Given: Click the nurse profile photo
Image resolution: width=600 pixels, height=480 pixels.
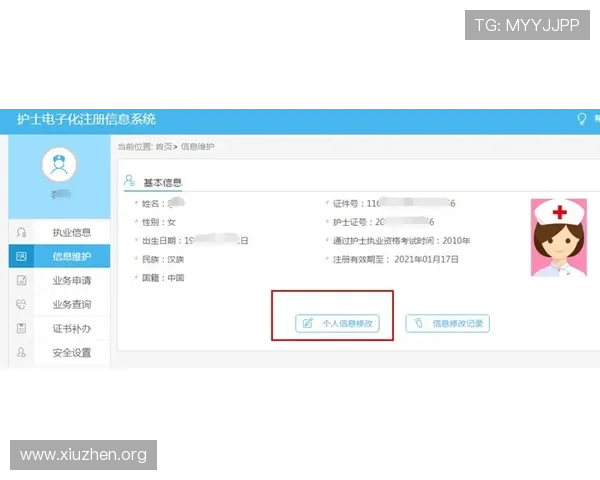Looking at the screenshot, I should 559,237.
